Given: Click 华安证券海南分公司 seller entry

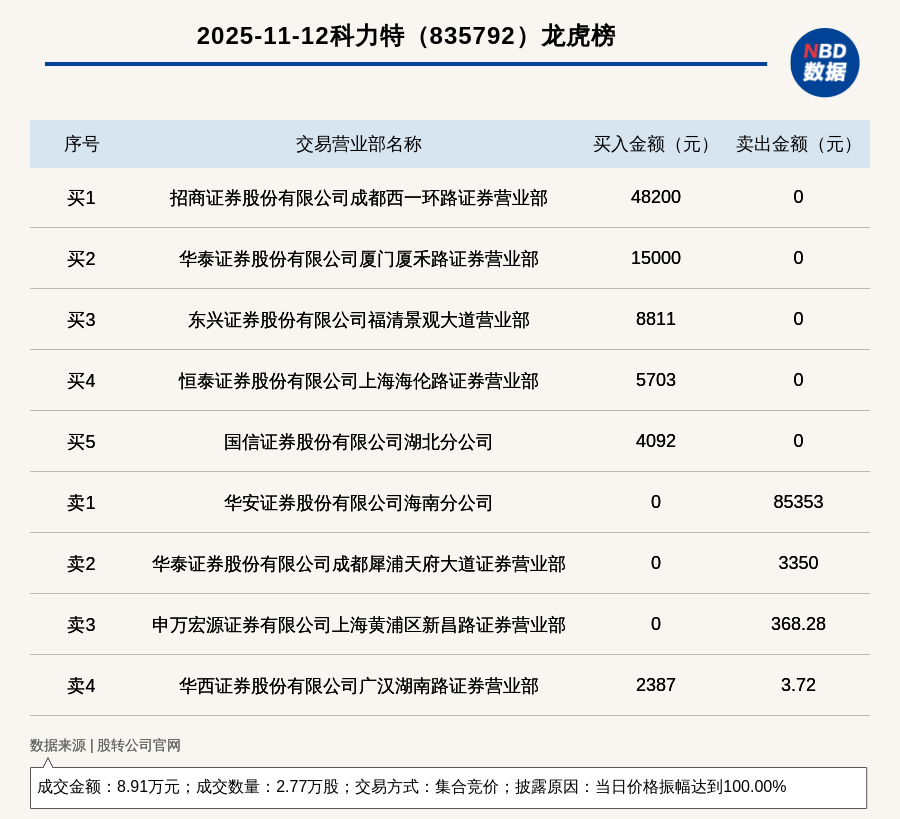Looking at the screenshot, I should (x=358, y=503).
